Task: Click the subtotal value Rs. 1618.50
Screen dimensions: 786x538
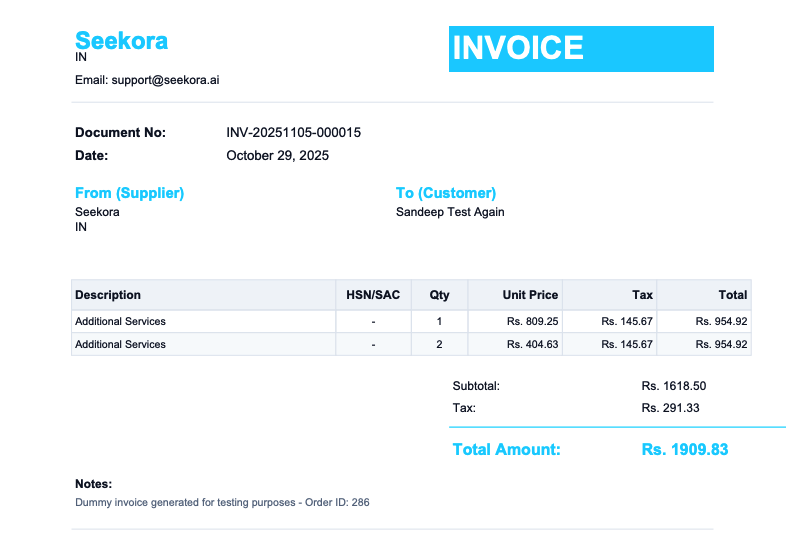Action: [x=674, y=386]
